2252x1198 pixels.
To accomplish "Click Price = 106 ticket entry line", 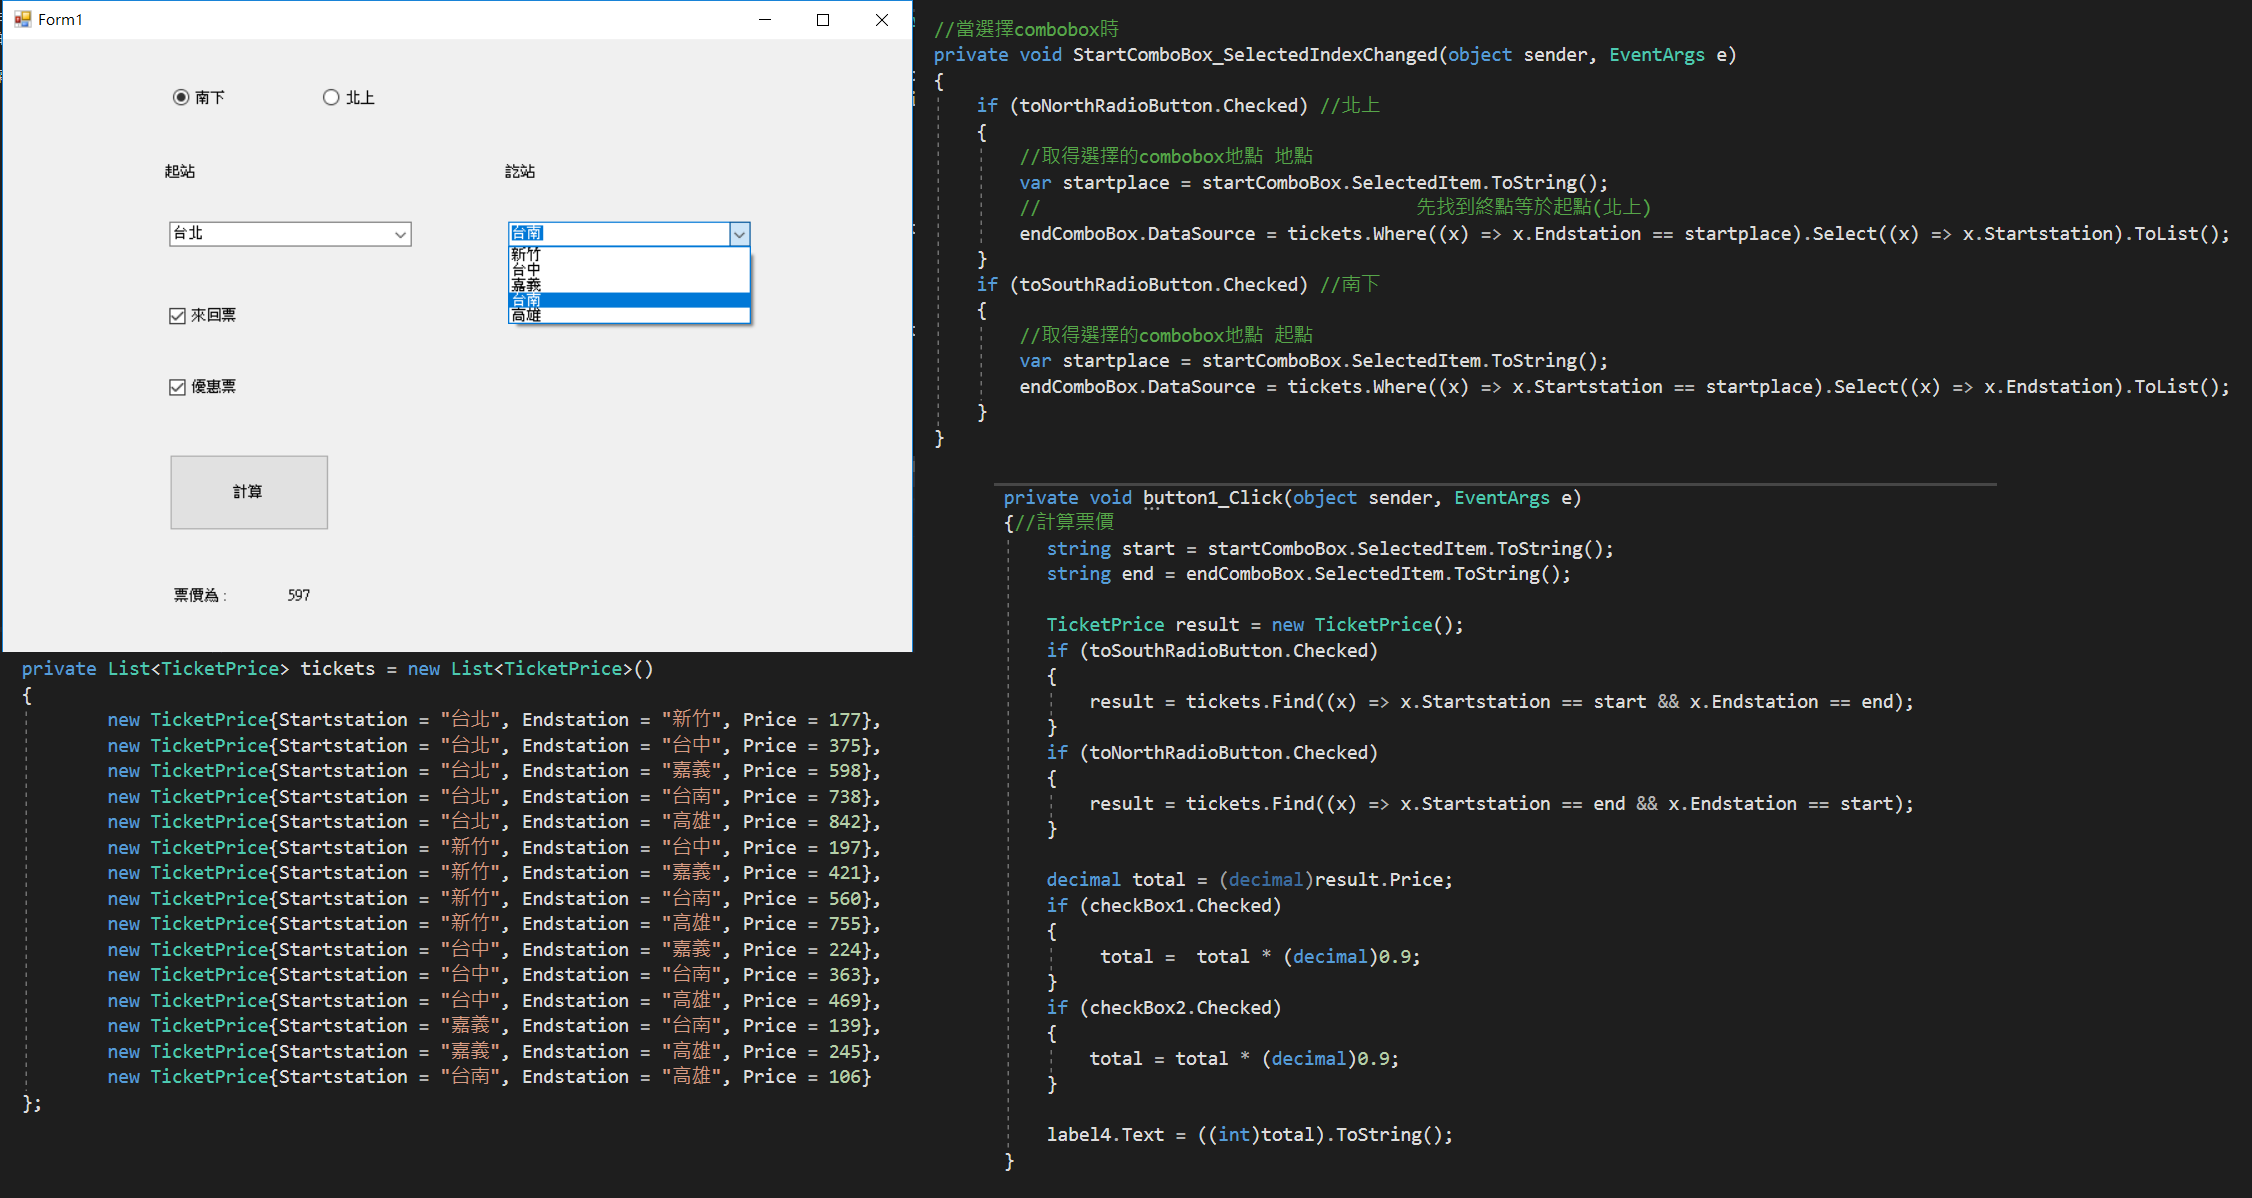I will click(489, 1077).
